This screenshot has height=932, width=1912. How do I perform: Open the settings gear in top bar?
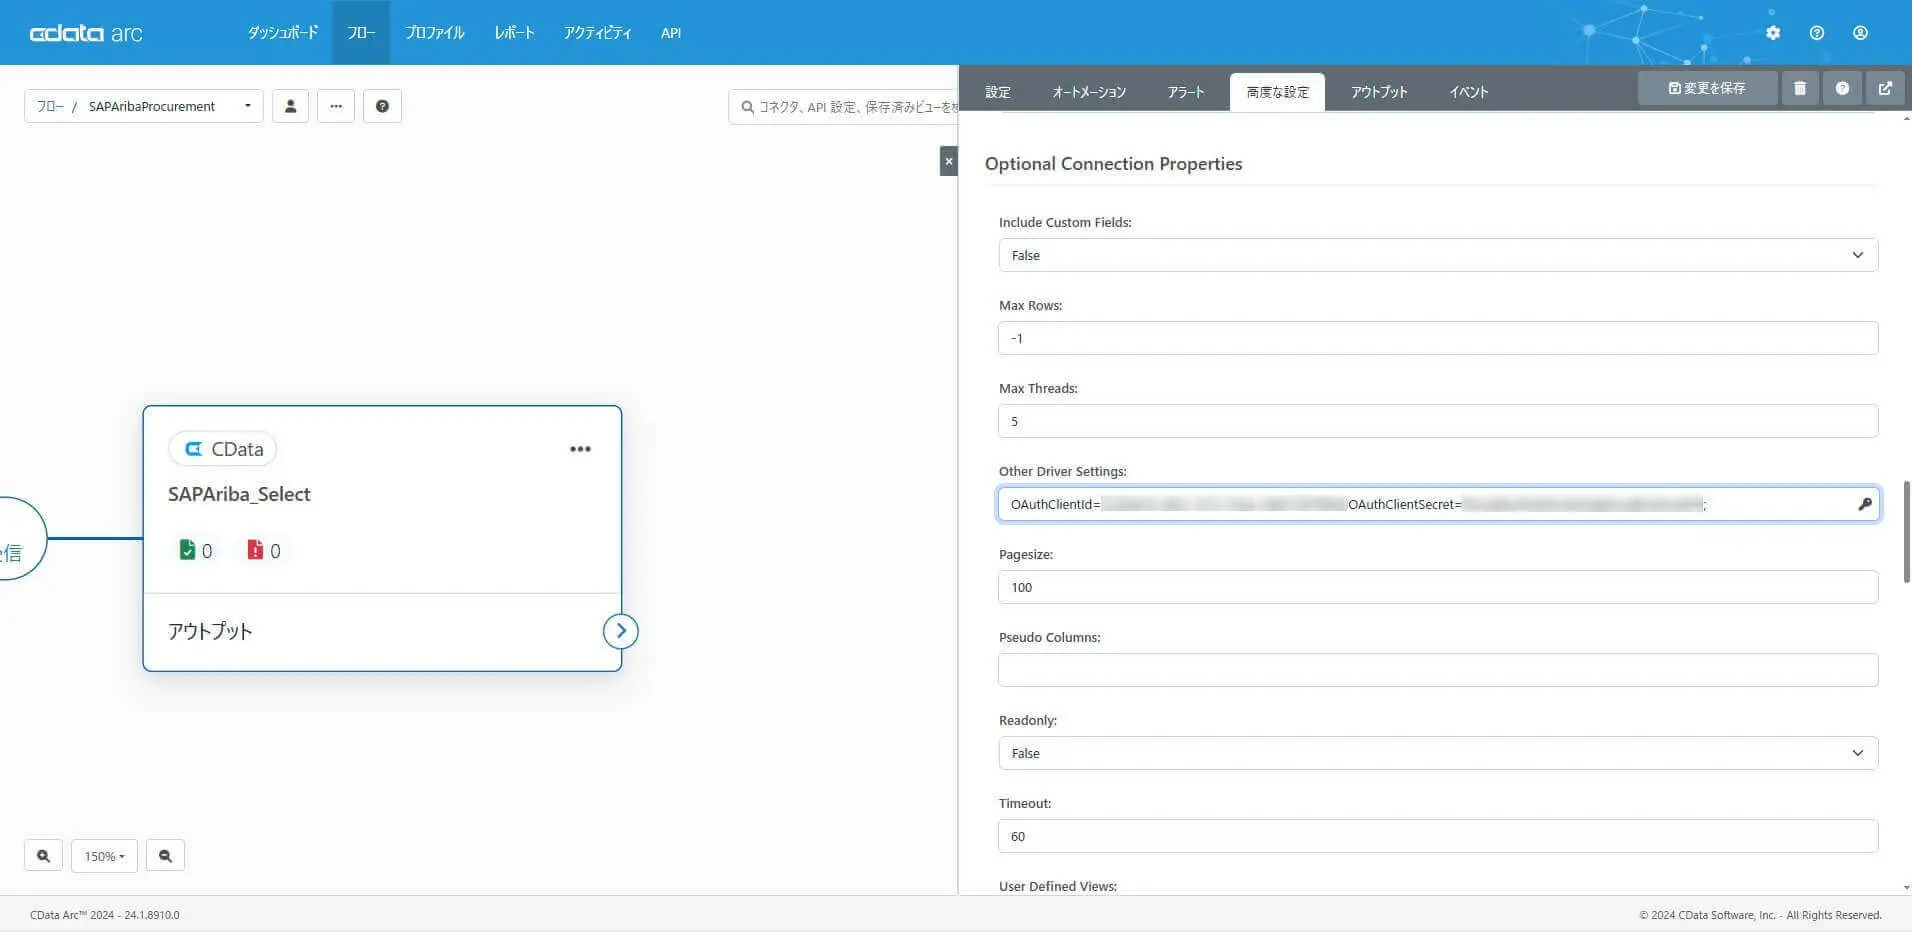click(x=1773, y=33)
